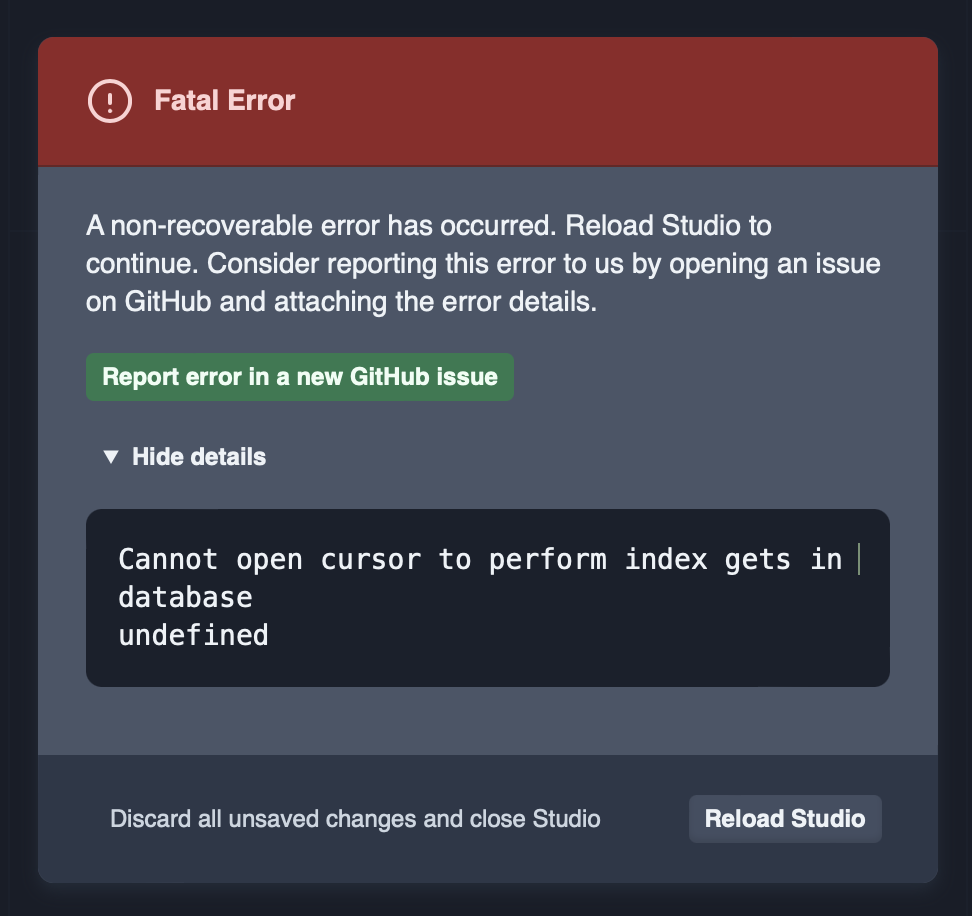
Task: Click the circular warning symbol beside Fatal Error
Action: [110, 100]
